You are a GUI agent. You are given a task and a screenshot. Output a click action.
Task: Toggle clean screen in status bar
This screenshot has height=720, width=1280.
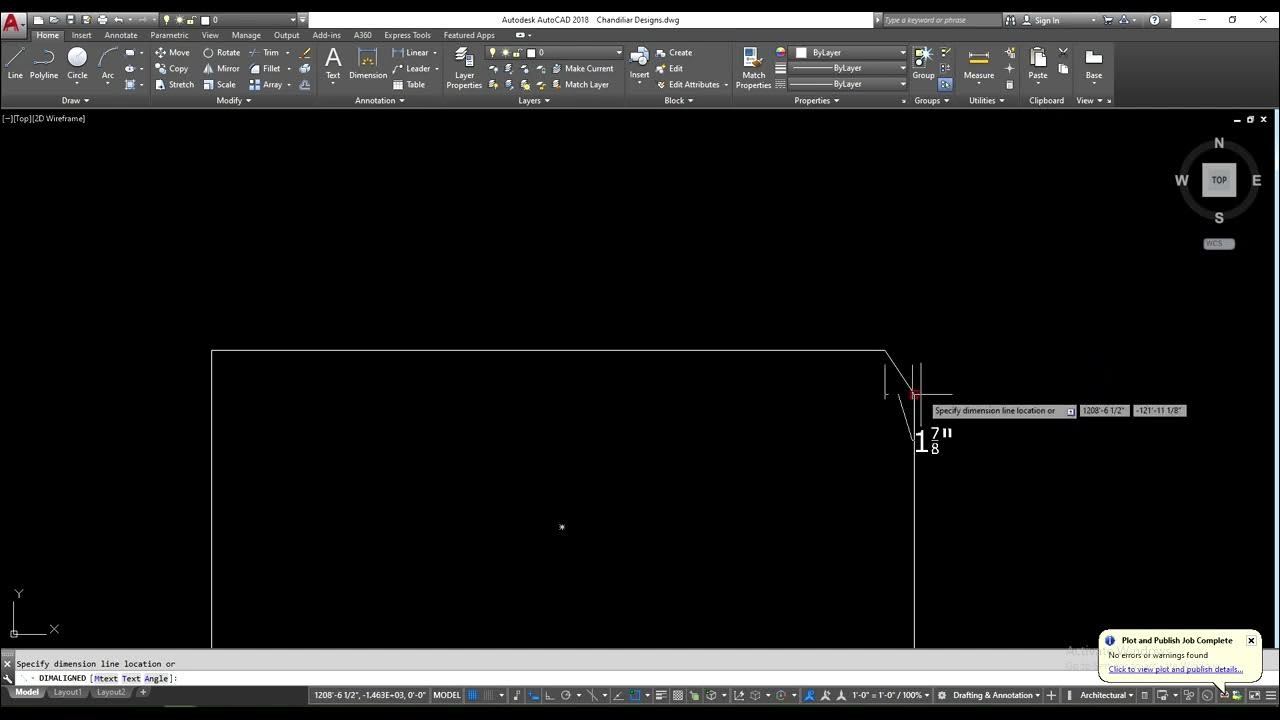click(x=1254, y=695)
